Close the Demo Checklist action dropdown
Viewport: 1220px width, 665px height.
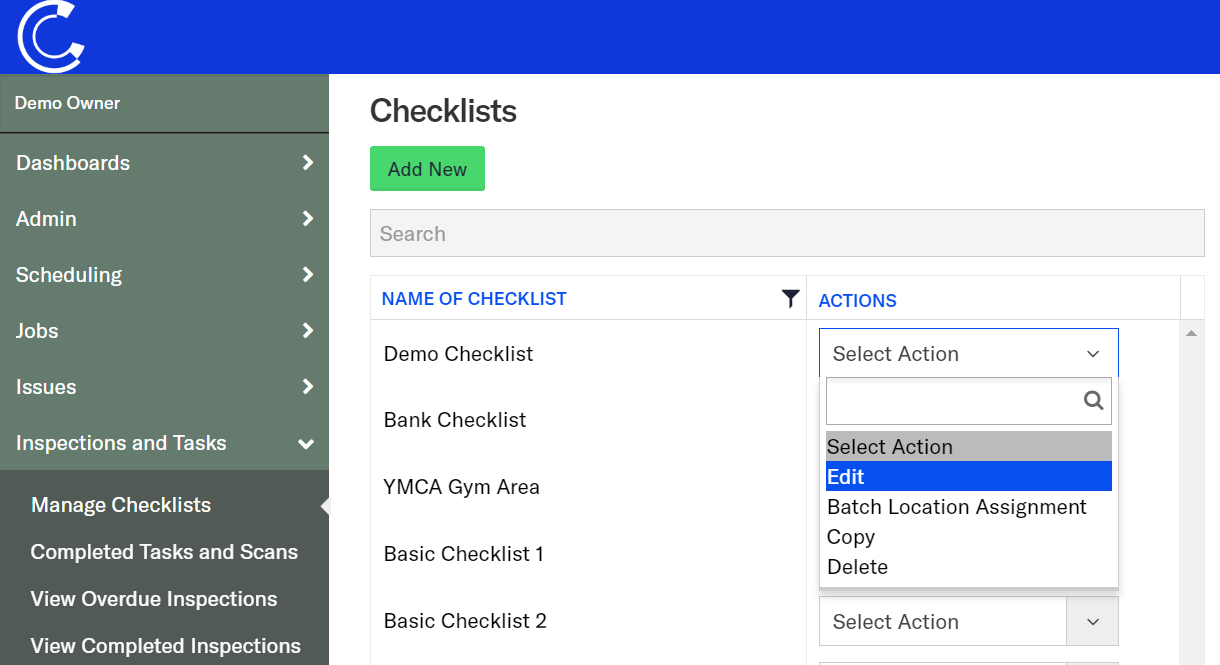coord(1092,354)
